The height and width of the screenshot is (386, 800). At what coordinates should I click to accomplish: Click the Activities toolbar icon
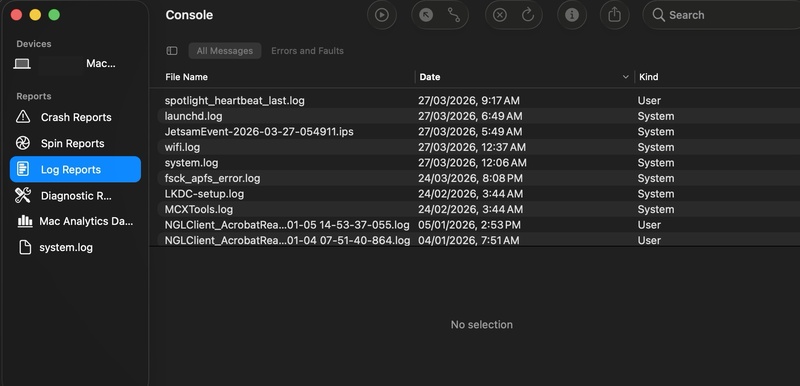click(454, 15)
